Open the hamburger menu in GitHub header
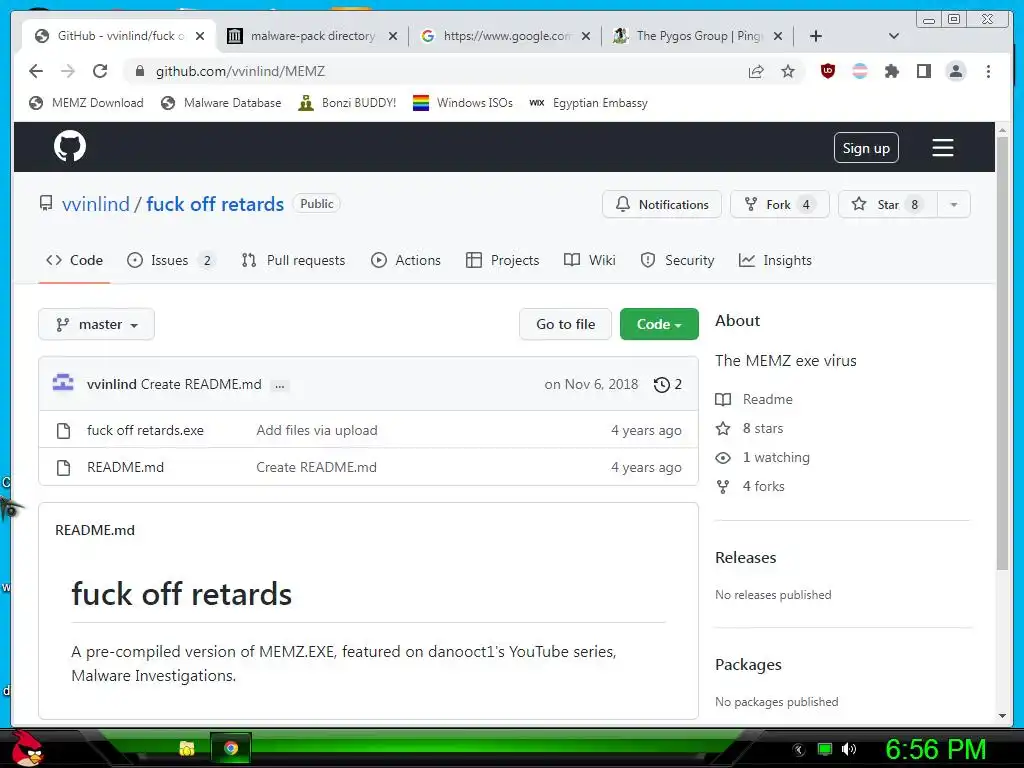Image resolution: width=1024 pixels, height=768 pixels. coord(942,148)
